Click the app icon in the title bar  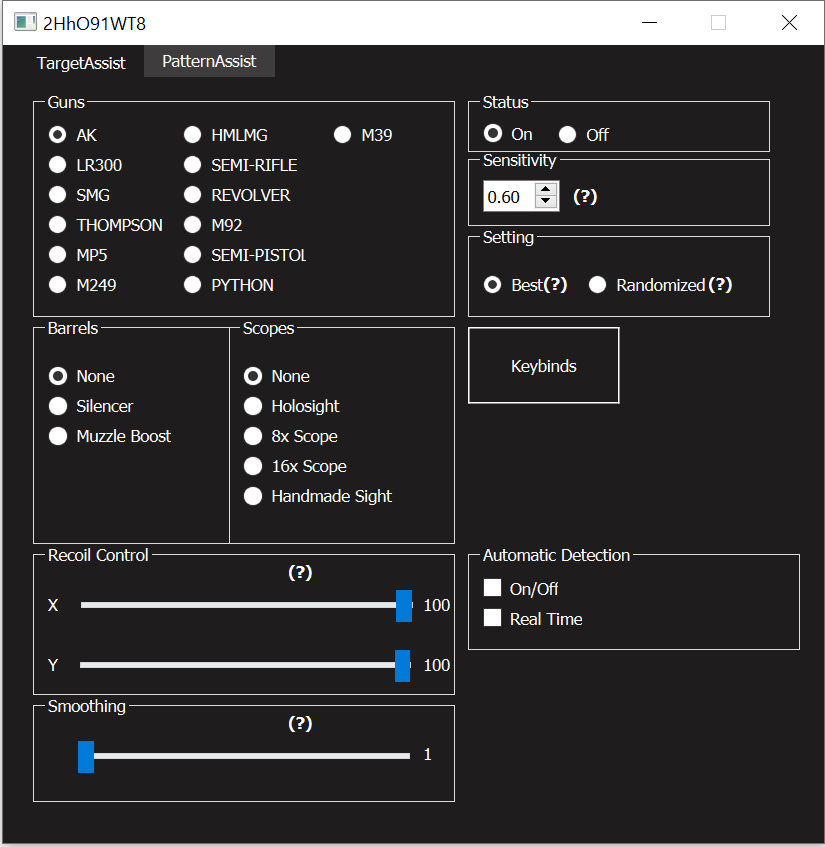25,23
